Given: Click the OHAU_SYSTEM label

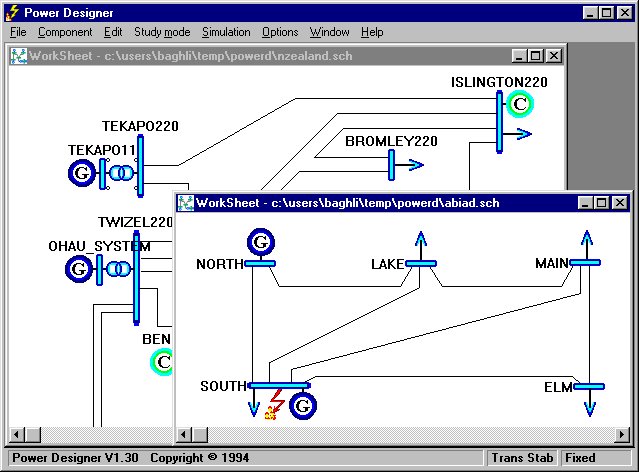Looking at the screenshot, I should point(99,246).
